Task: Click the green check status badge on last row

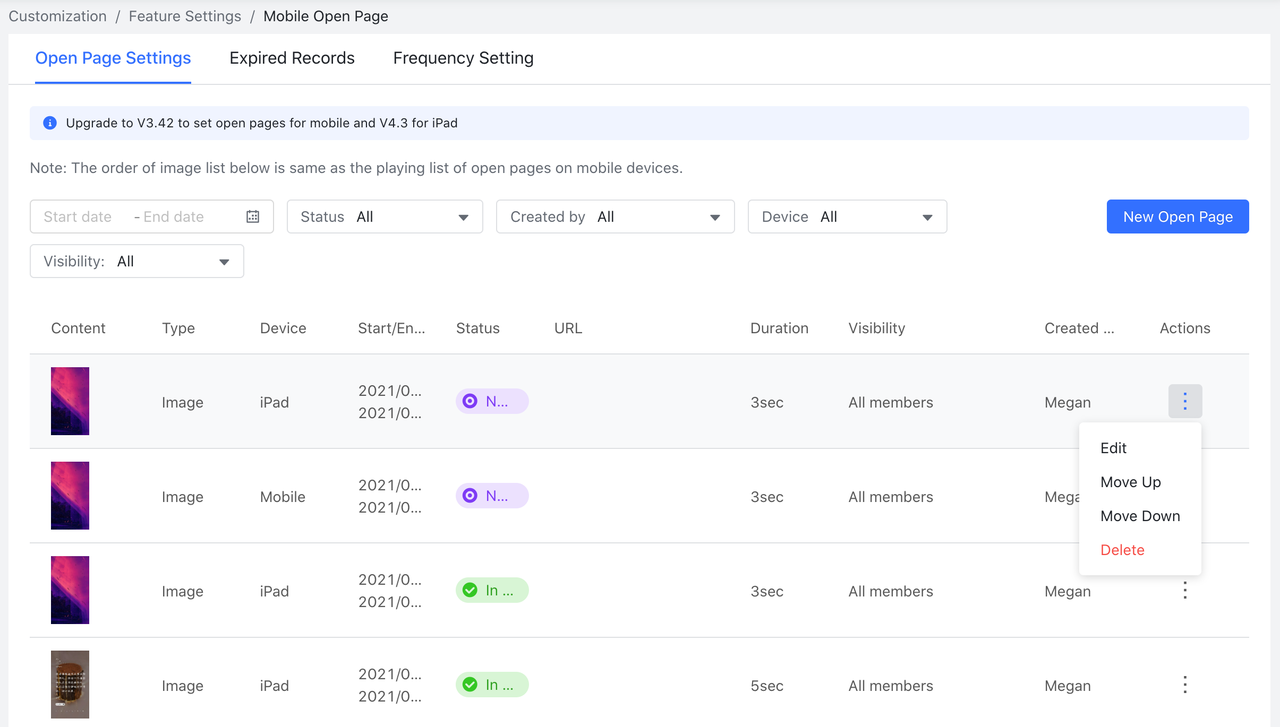Action: 491,684
